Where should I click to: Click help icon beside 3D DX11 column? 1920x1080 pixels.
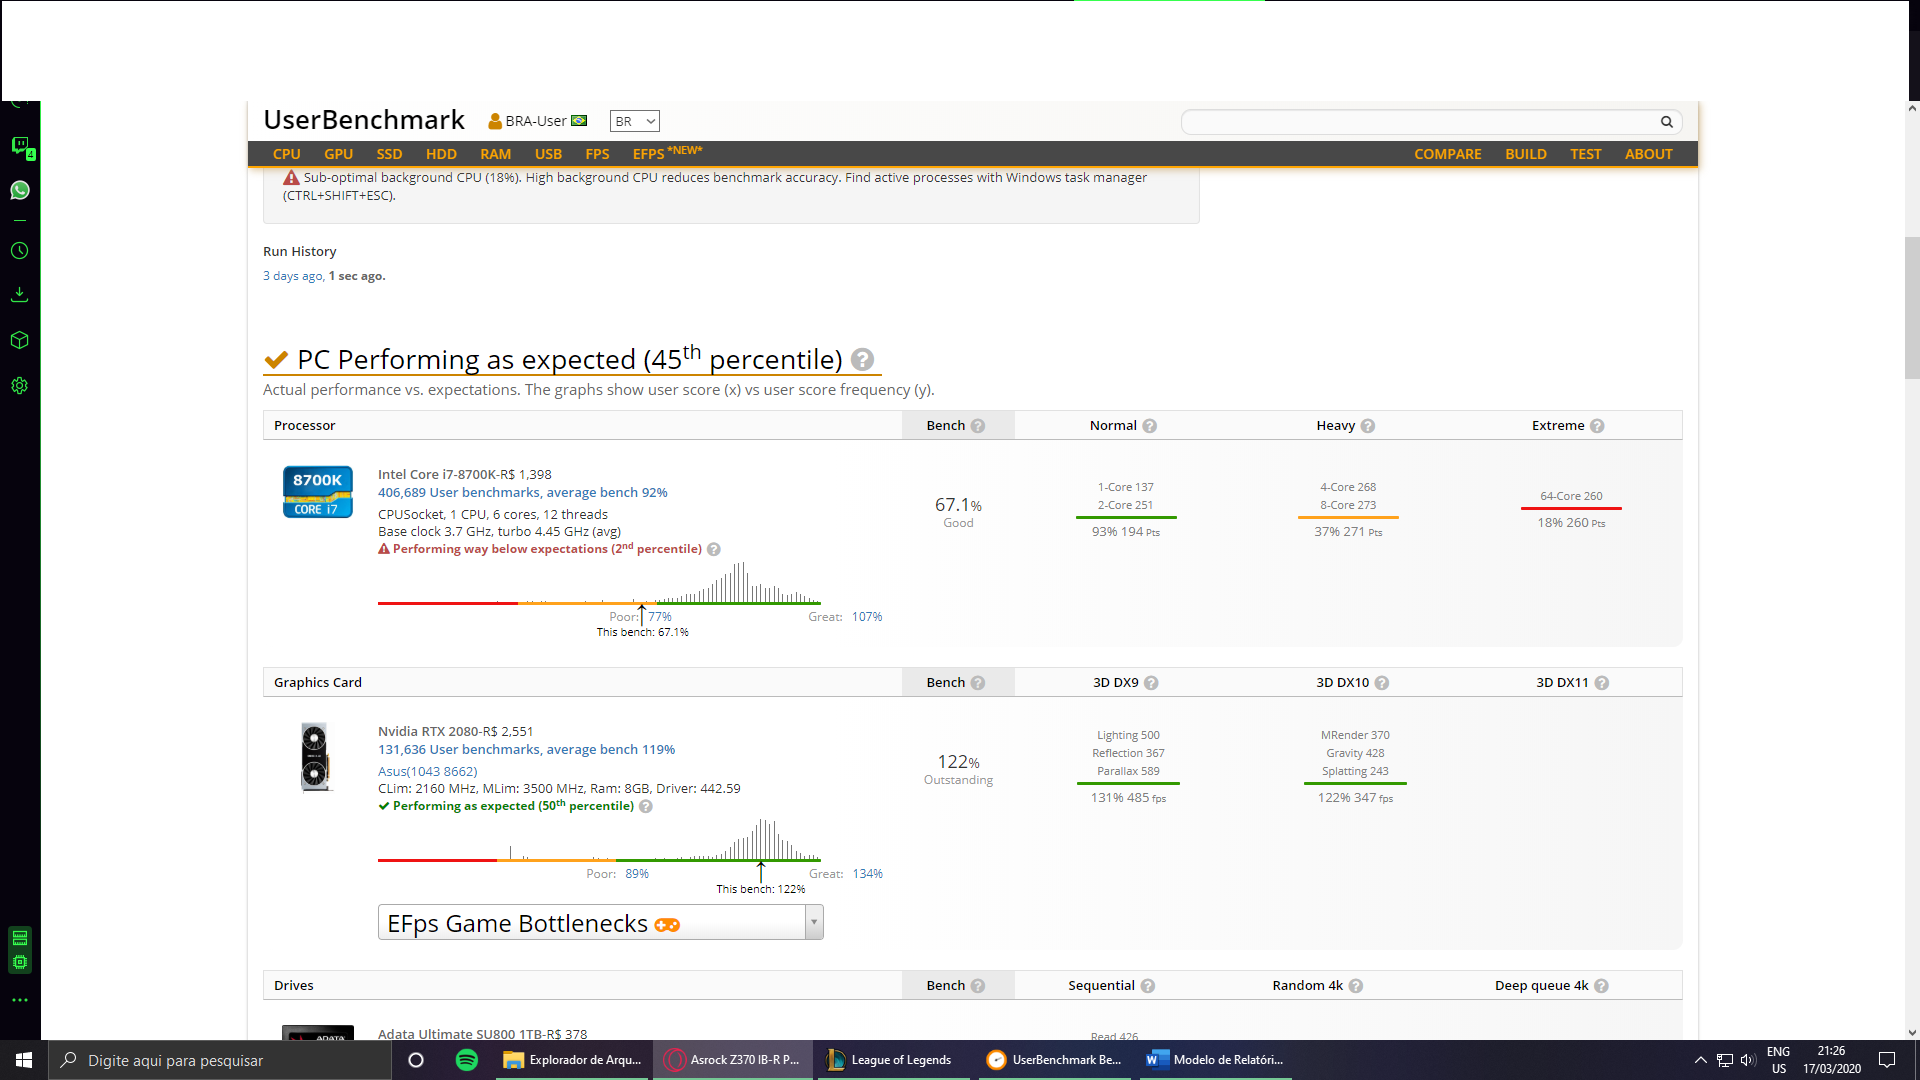click(x=1602, y=683)
